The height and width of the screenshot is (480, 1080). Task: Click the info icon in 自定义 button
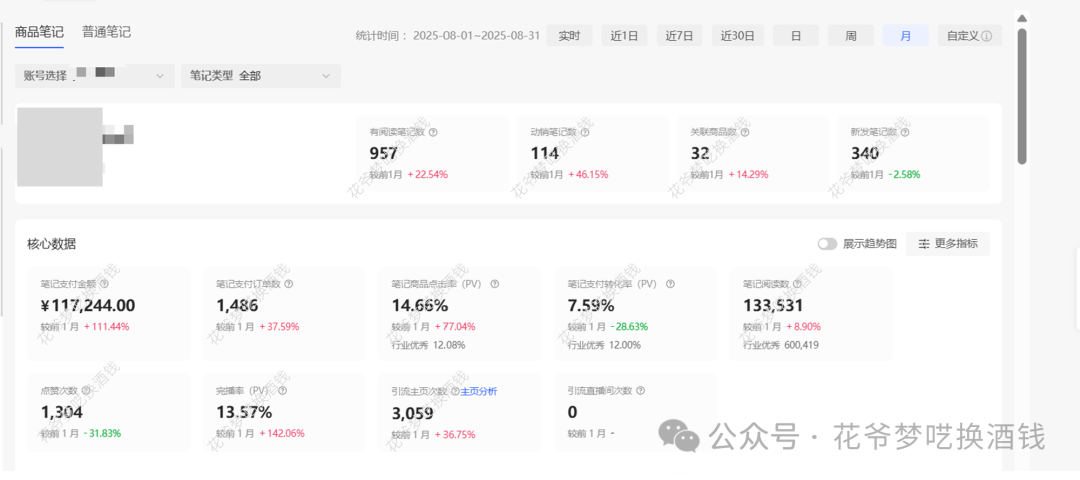click(x=987, y=36)
